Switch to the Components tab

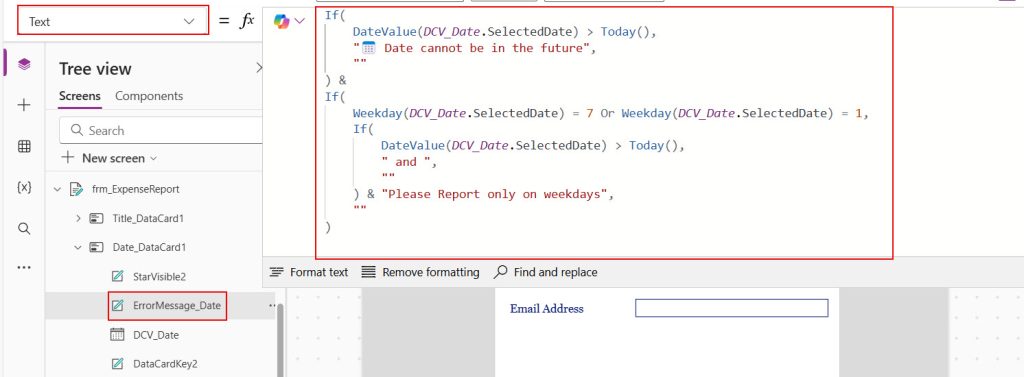(x=149, y=96)
